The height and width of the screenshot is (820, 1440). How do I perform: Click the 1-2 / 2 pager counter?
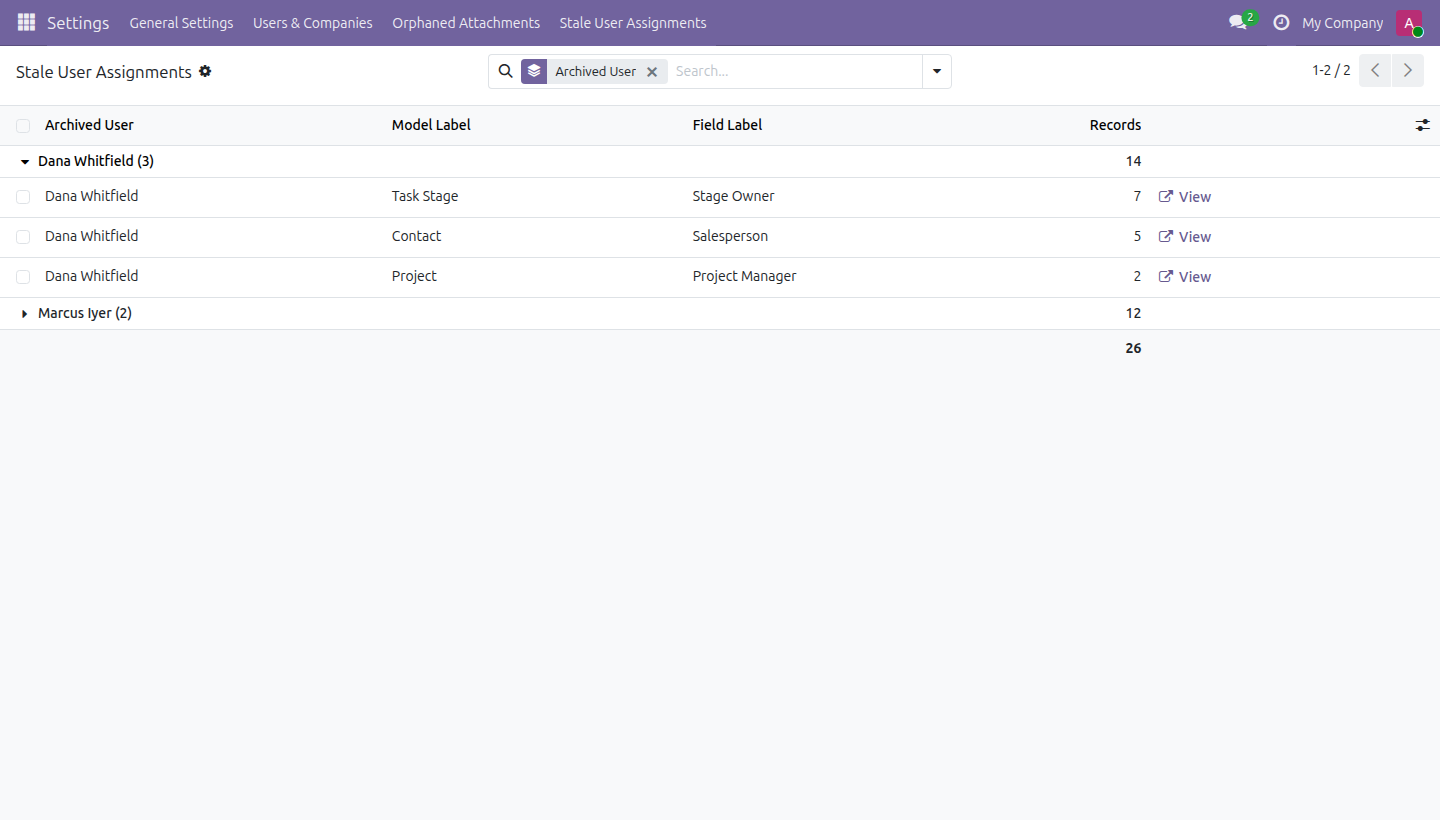[1331, 71]
